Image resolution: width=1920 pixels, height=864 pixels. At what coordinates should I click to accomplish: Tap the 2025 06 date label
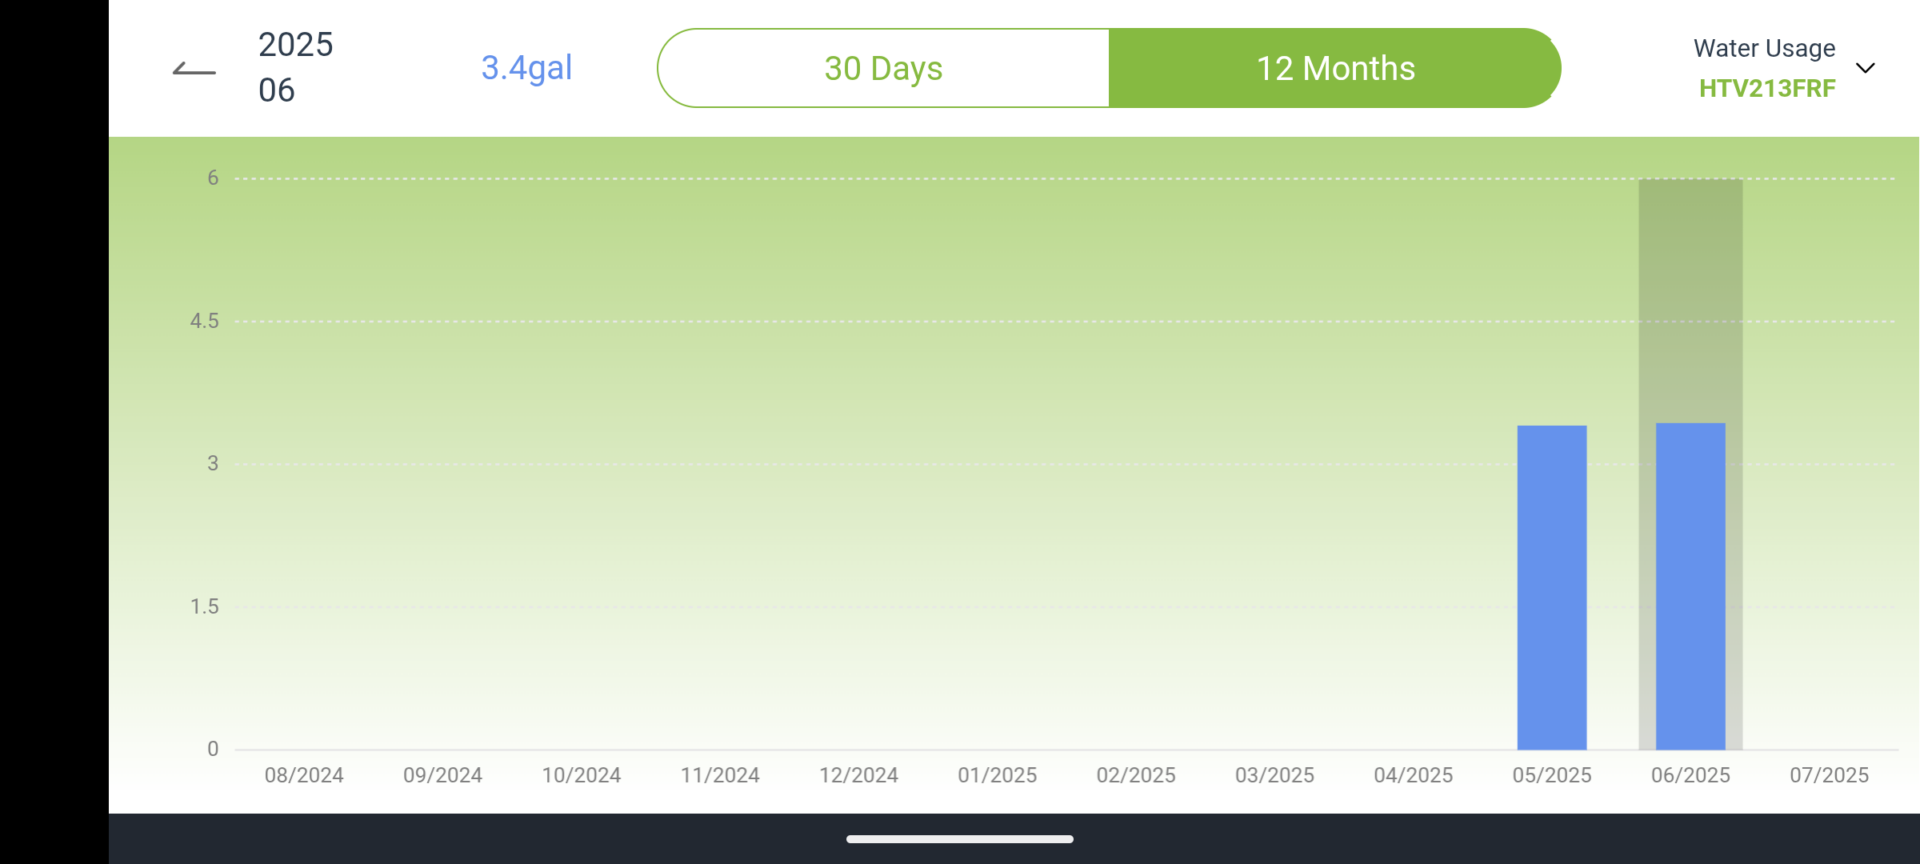point(296,67)
